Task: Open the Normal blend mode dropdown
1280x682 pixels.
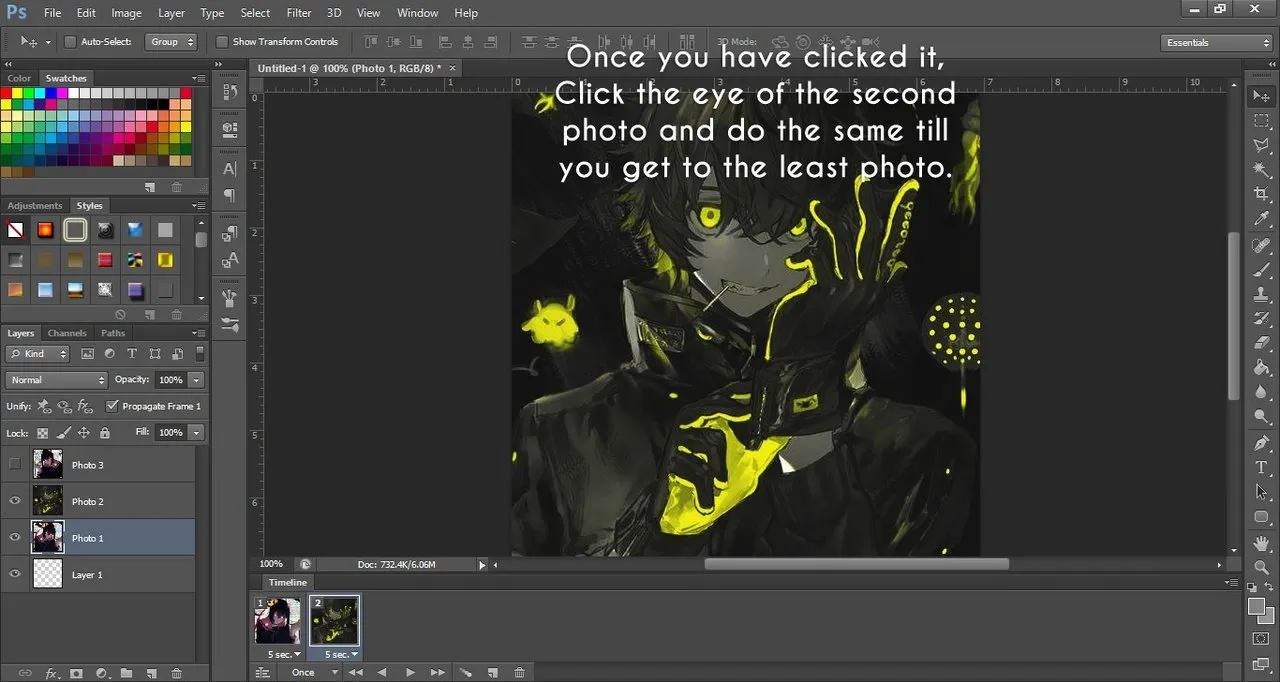Action: click(56, 380)
